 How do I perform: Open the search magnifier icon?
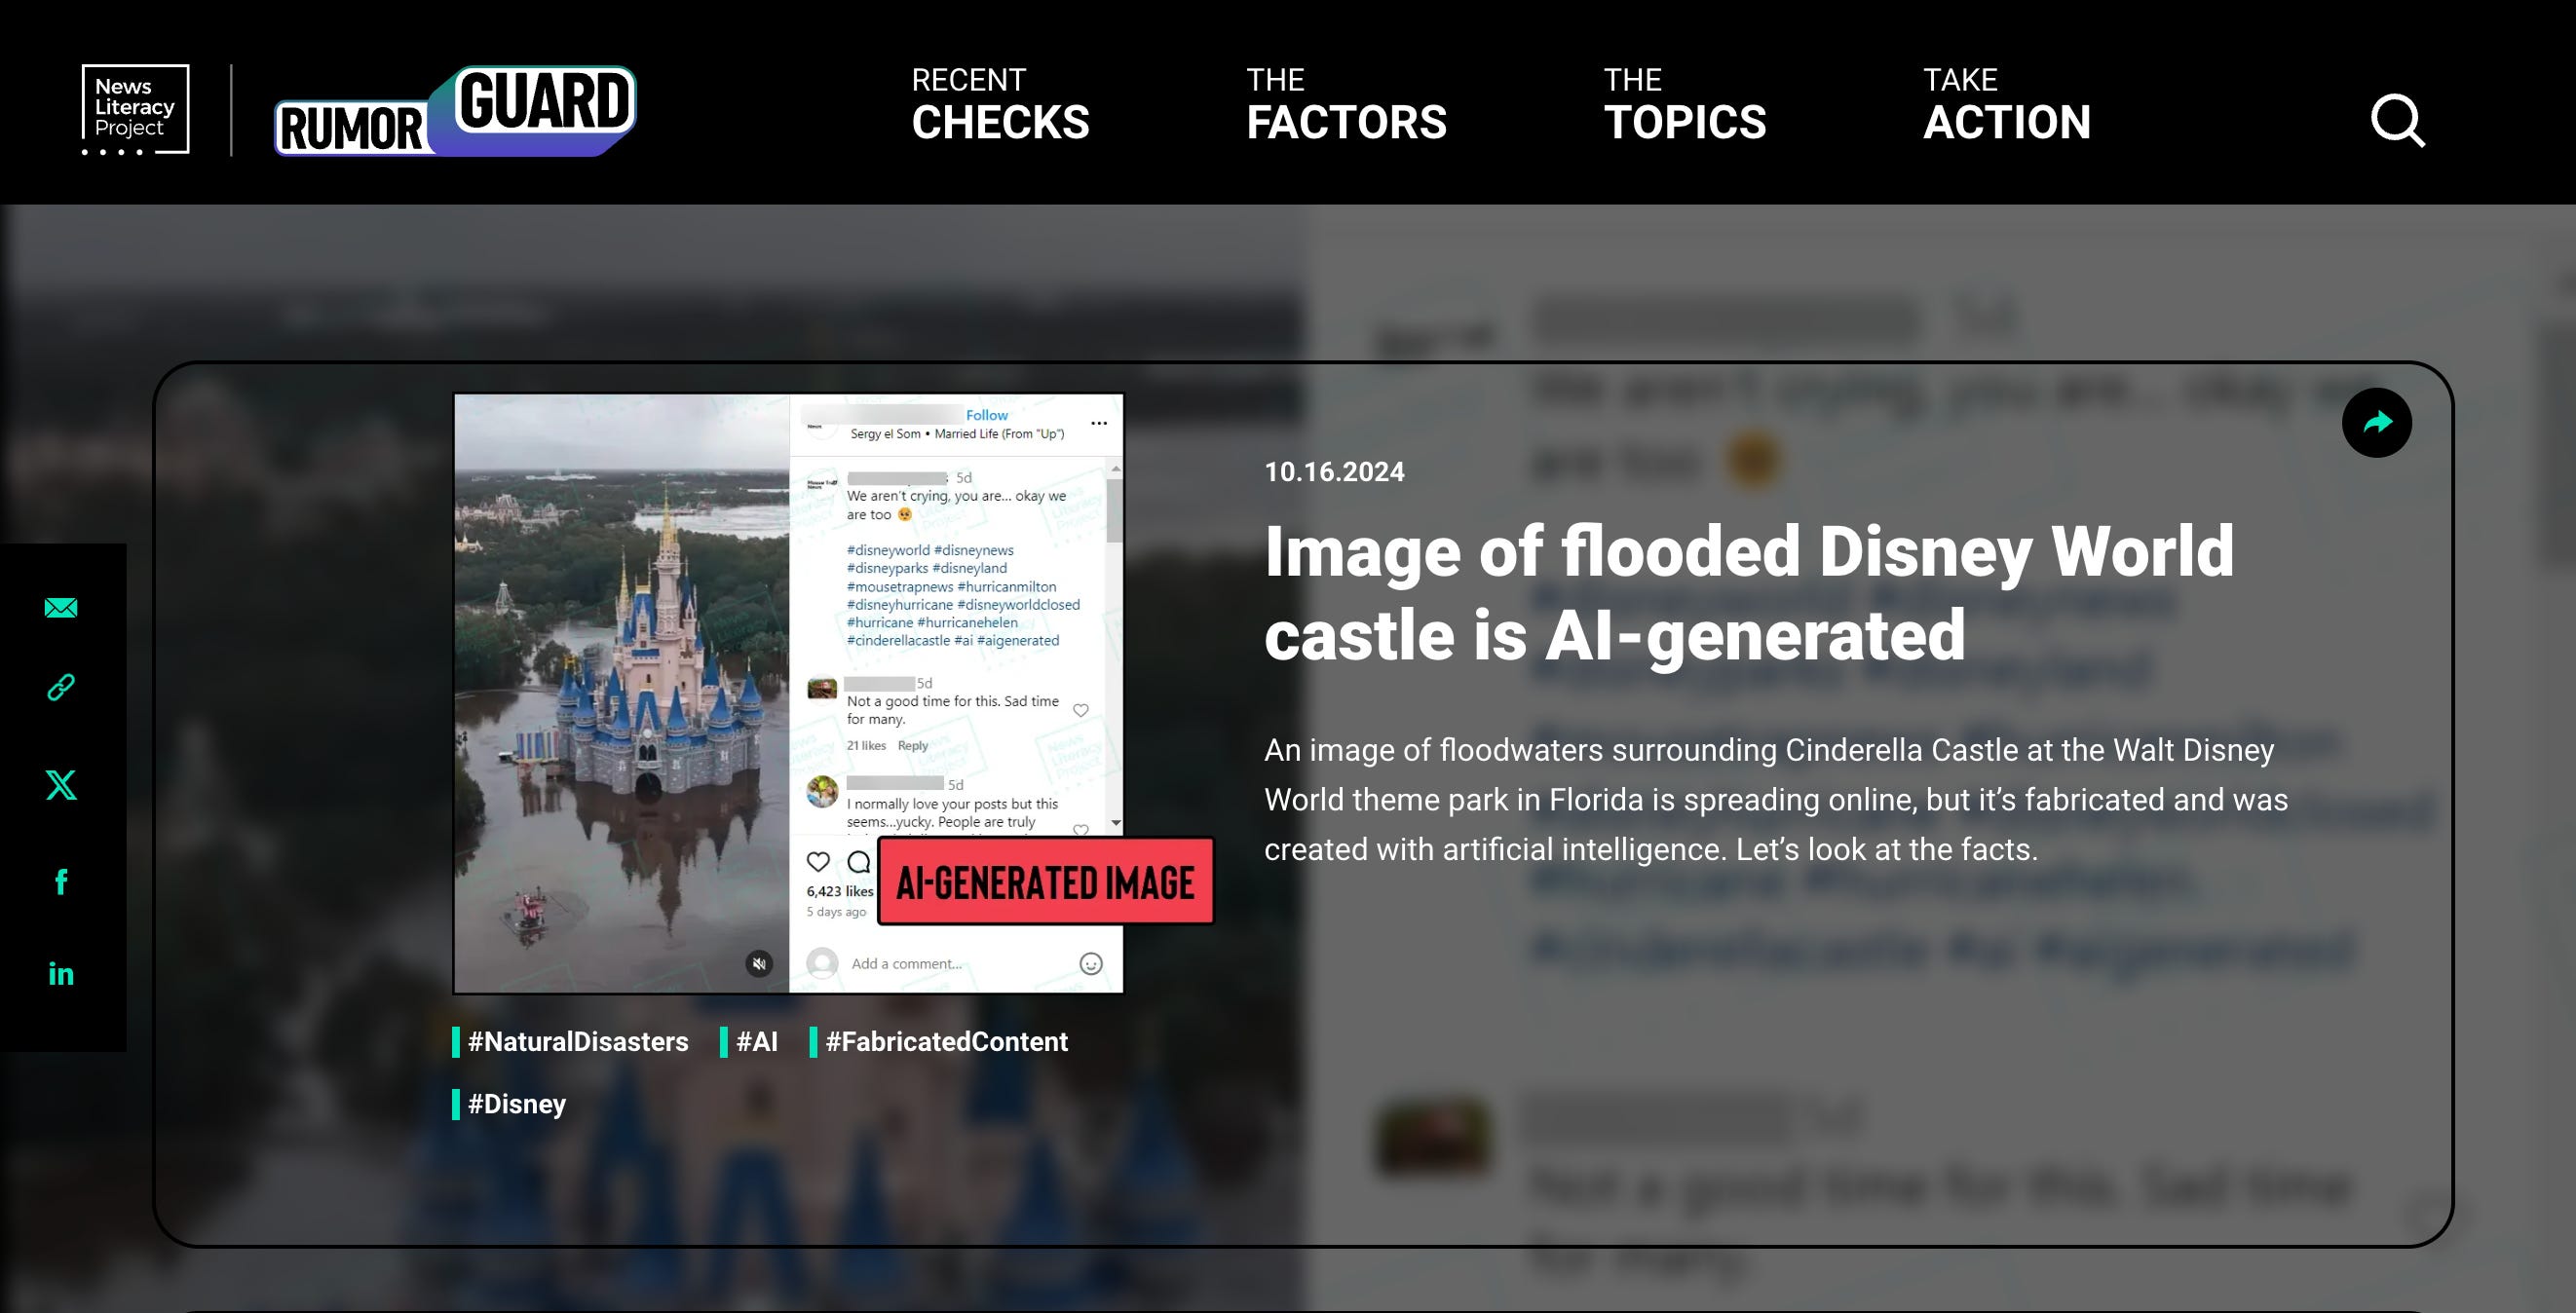2397,121
